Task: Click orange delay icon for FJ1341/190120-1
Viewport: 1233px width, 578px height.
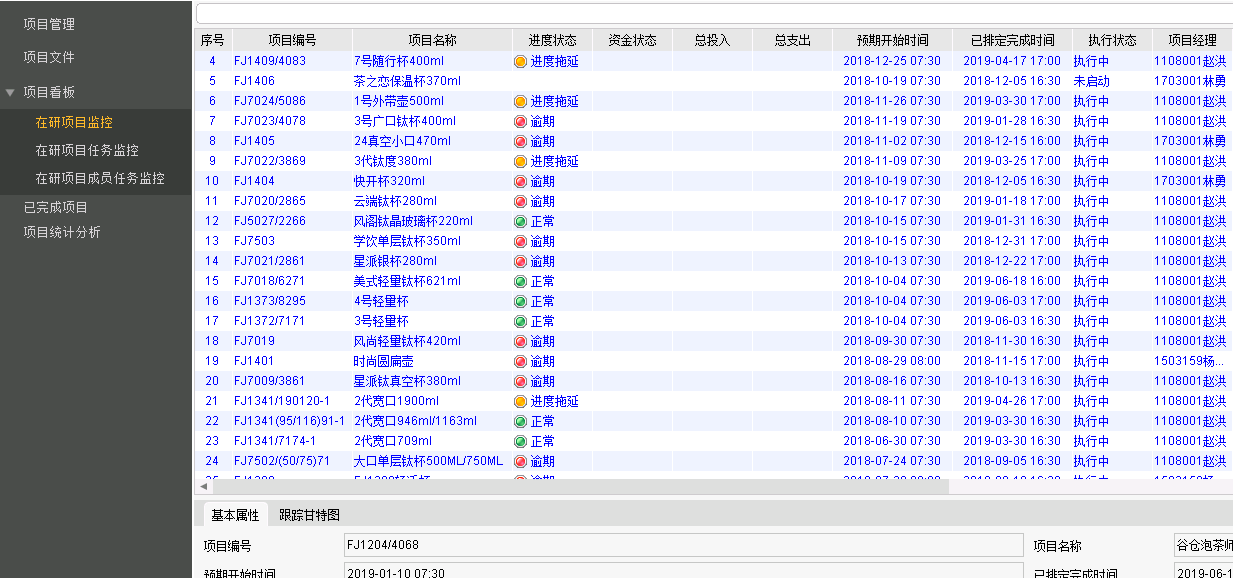Action: click(x=520, y=401)
